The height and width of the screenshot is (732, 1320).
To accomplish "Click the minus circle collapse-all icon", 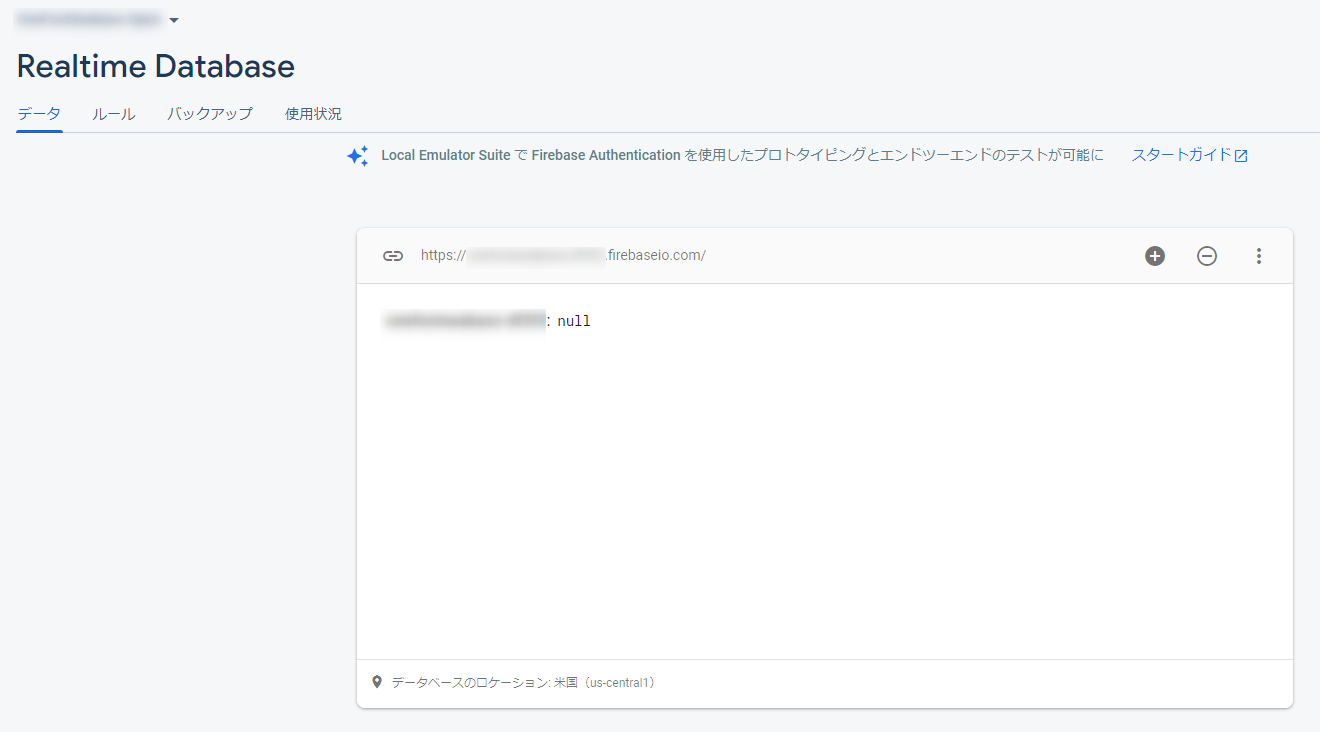I will [1207, 256].
